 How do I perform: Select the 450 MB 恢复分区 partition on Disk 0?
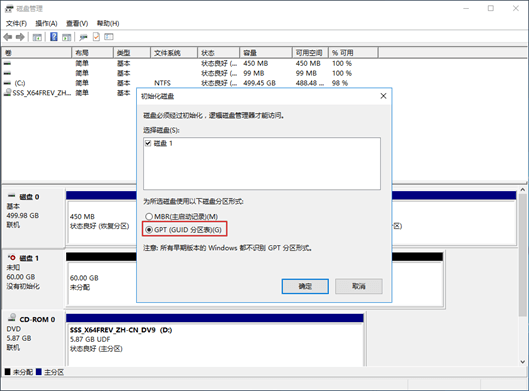[101, 222]
